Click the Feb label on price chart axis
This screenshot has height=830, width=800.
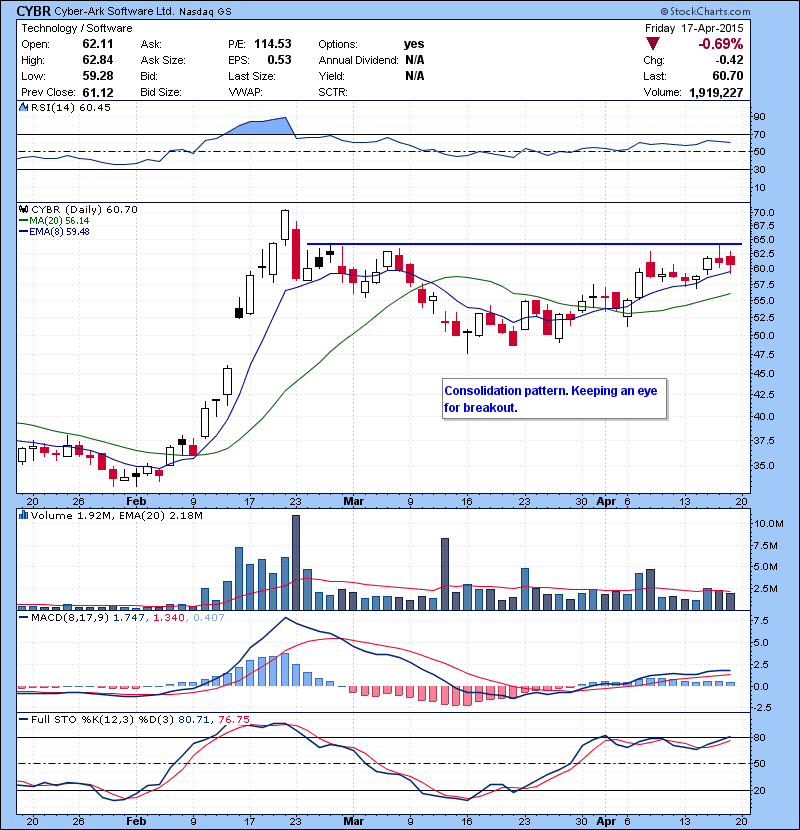[136, 501]
